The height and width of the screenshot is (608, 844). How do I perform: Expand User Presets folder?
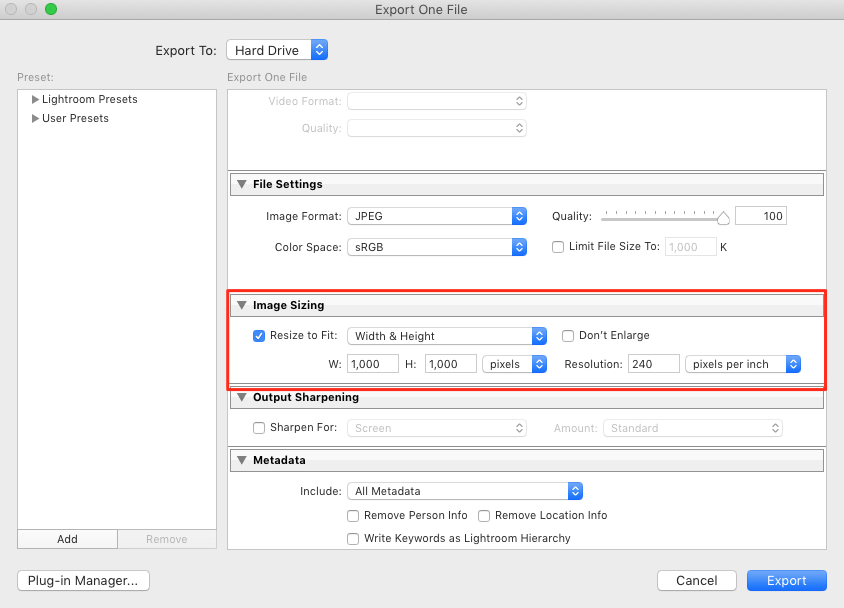click(x=35, y=118)
